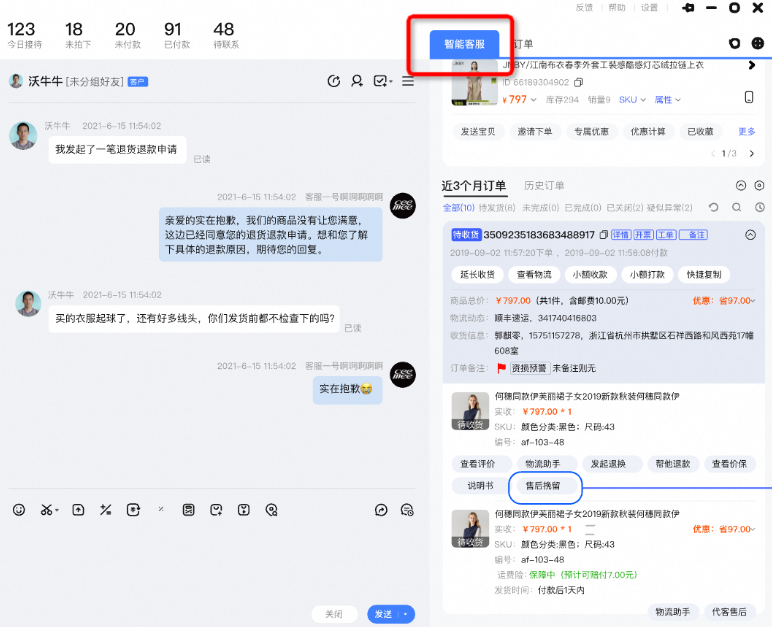Click the scissors screenshot tool icon
The height and width of the screenshot is (627, 772).
click(49, 510)
